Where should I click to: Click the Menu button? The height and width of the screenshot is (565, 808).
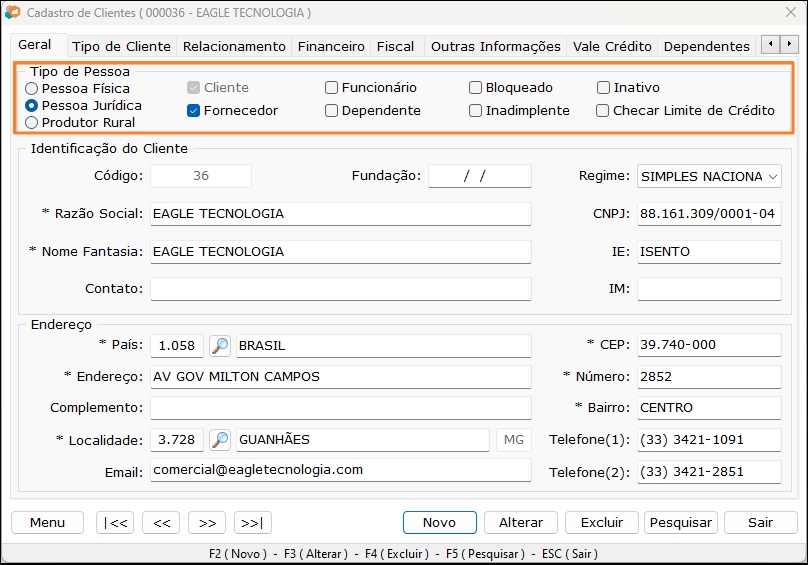[x=47, y=523]
